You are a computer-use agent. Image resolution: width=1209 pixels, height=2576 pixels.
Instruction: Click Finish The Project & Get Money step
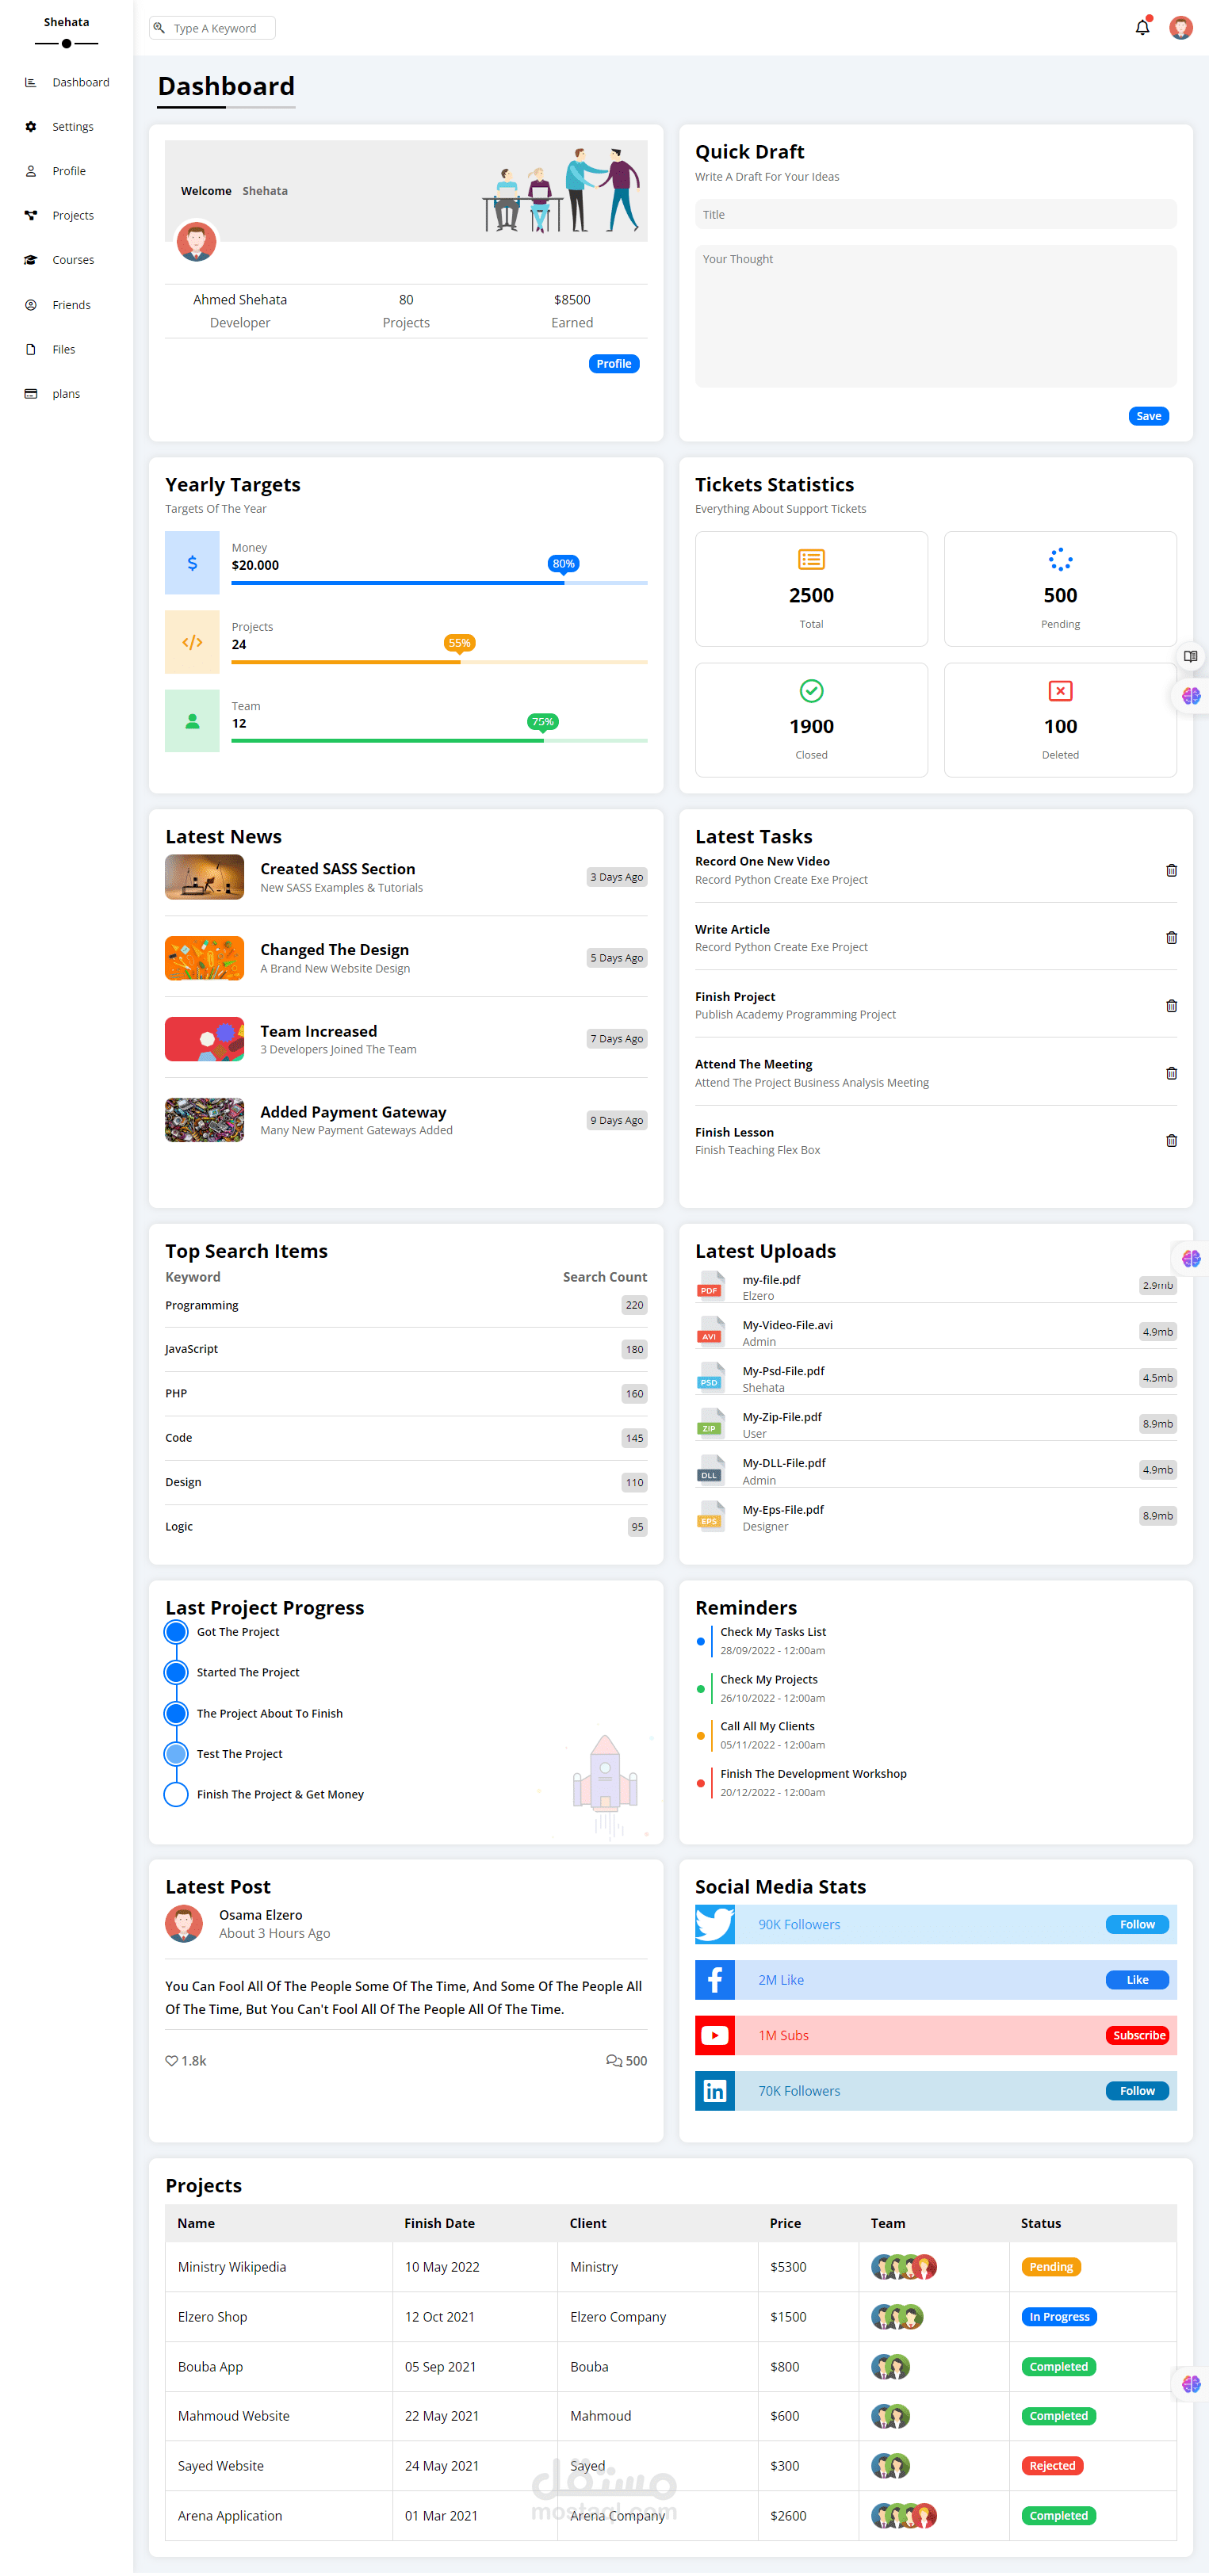280,1795
